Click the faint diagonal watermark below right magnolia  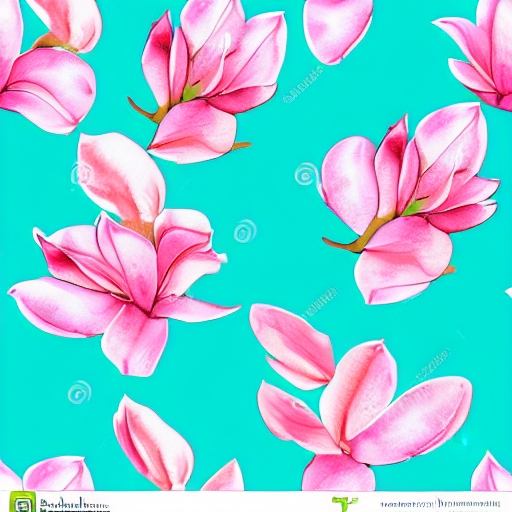point(319,303)
